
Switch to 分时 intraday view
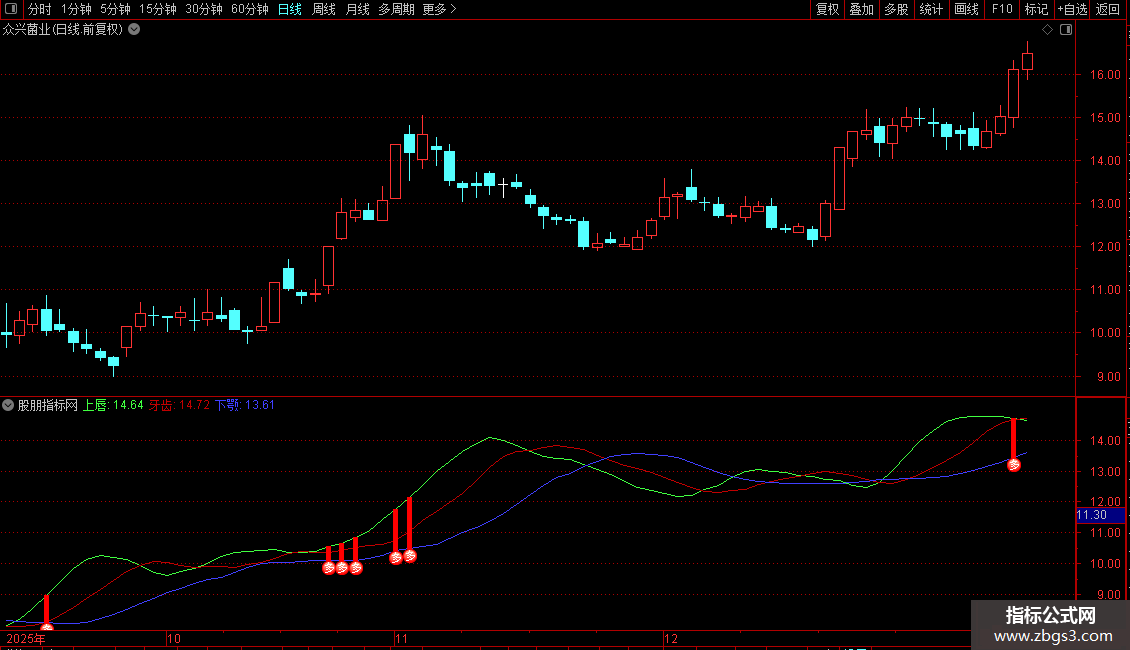click(x=40, y=9)
